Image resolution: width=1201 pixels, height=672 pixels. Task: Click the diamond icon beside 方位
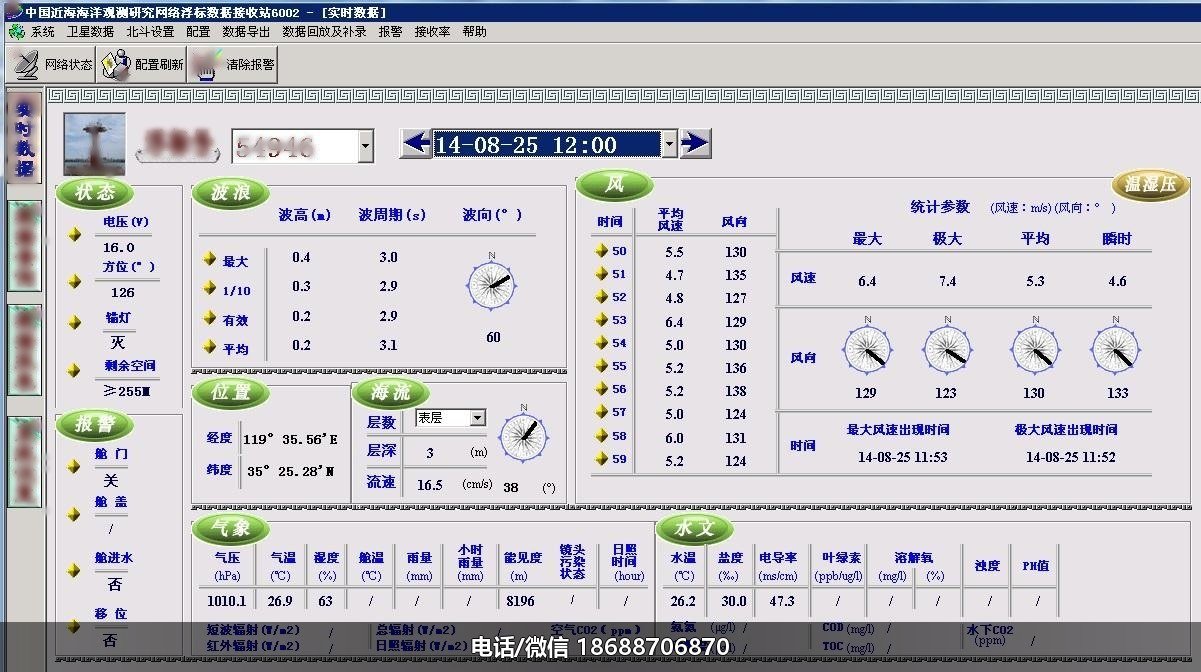[74, 281]
